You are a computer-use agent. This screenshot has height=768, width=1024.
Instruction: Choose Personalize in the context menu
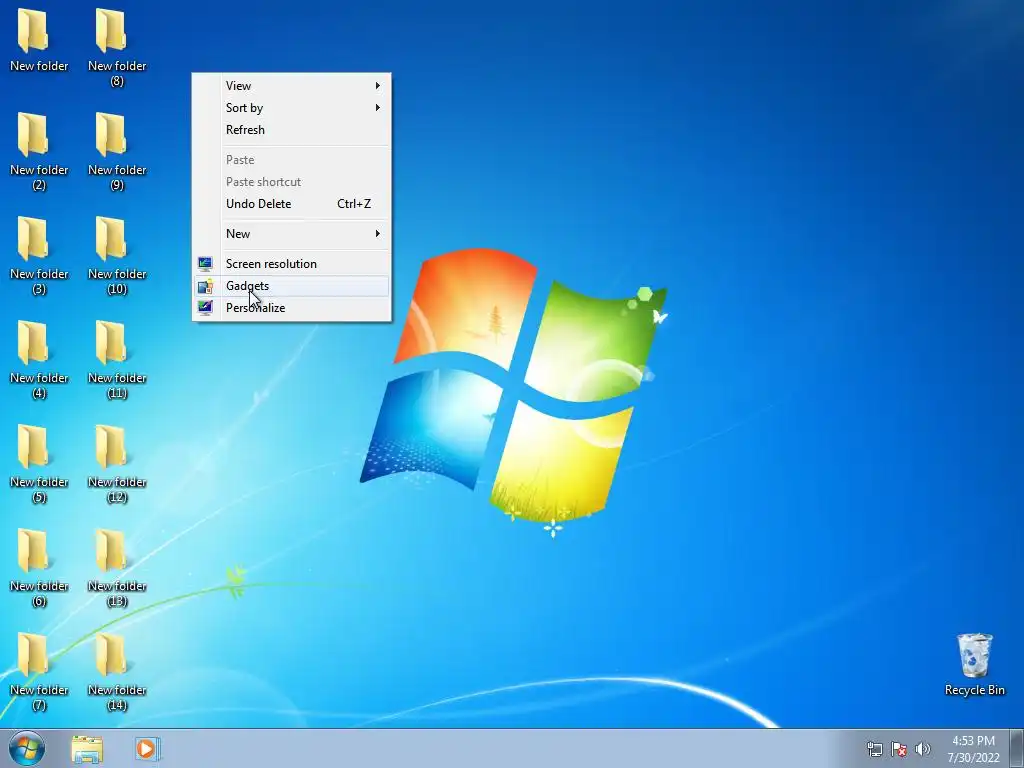292,308
